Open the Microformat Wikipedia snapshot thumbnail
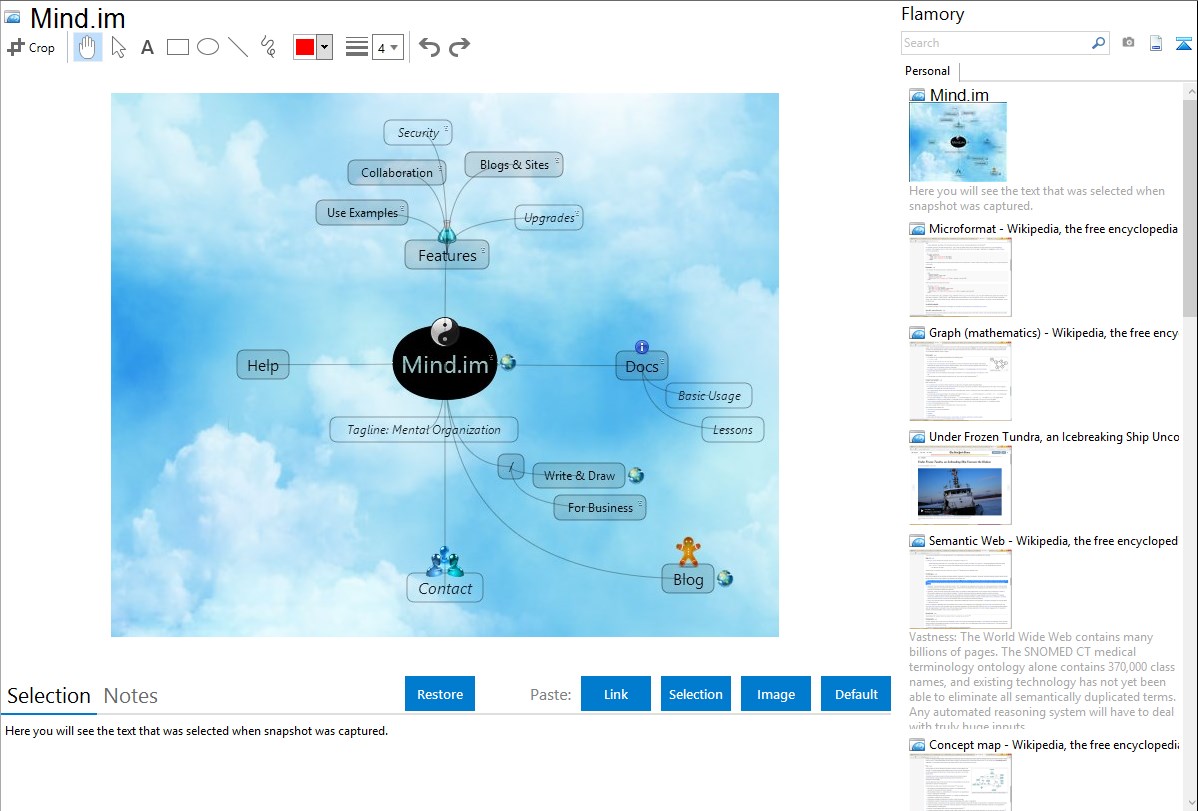1198x811 pixels. [x=960, y=277]
